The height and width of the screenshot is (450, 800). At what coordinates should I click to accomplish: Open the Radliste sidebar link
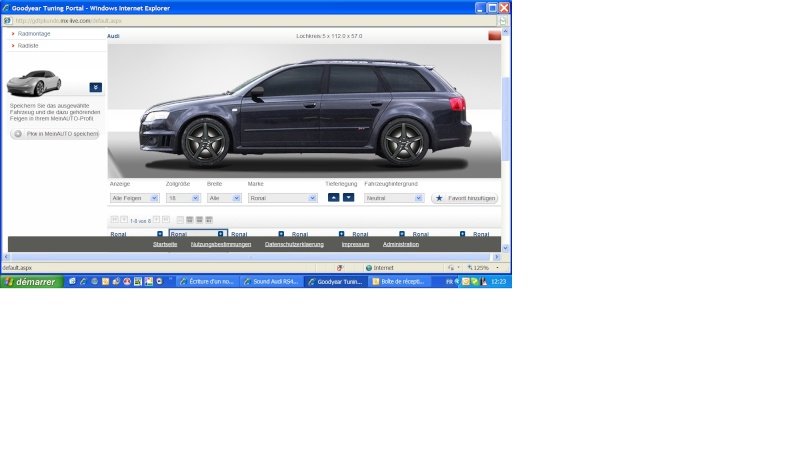pos(28,45)
